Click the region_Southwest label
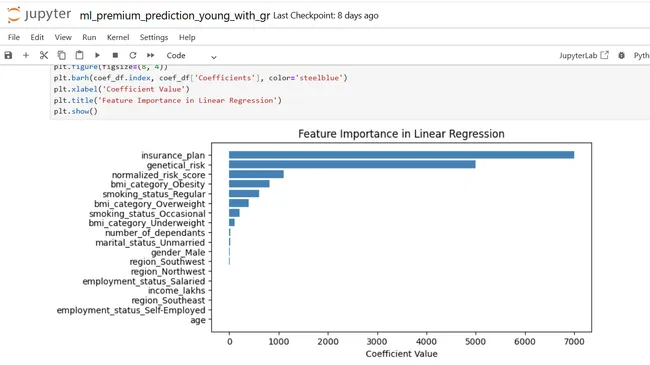 click(x=167, y=262)
